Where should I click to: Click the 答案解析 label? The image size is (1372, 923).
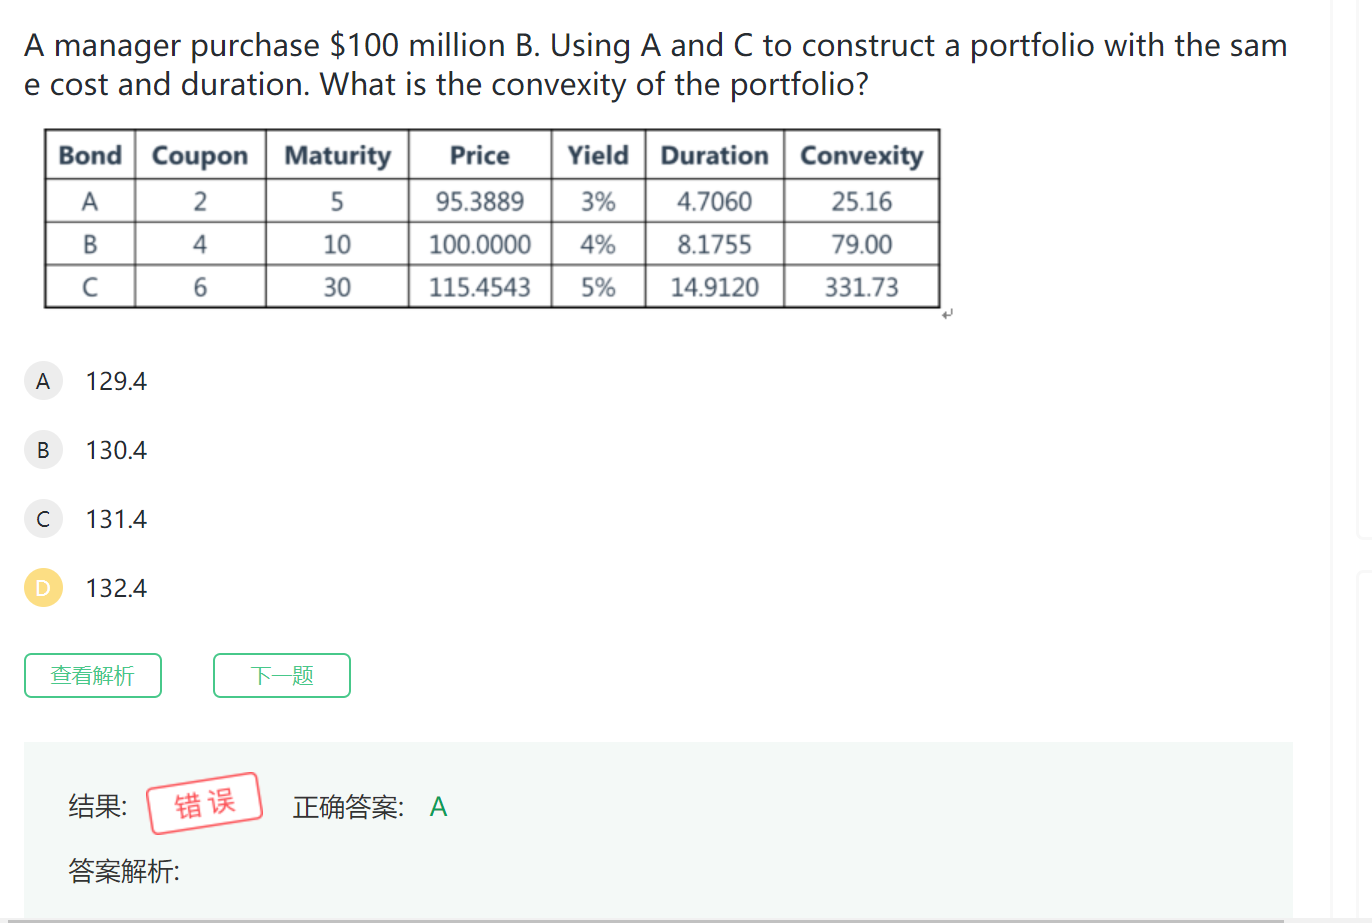(124, 871)
